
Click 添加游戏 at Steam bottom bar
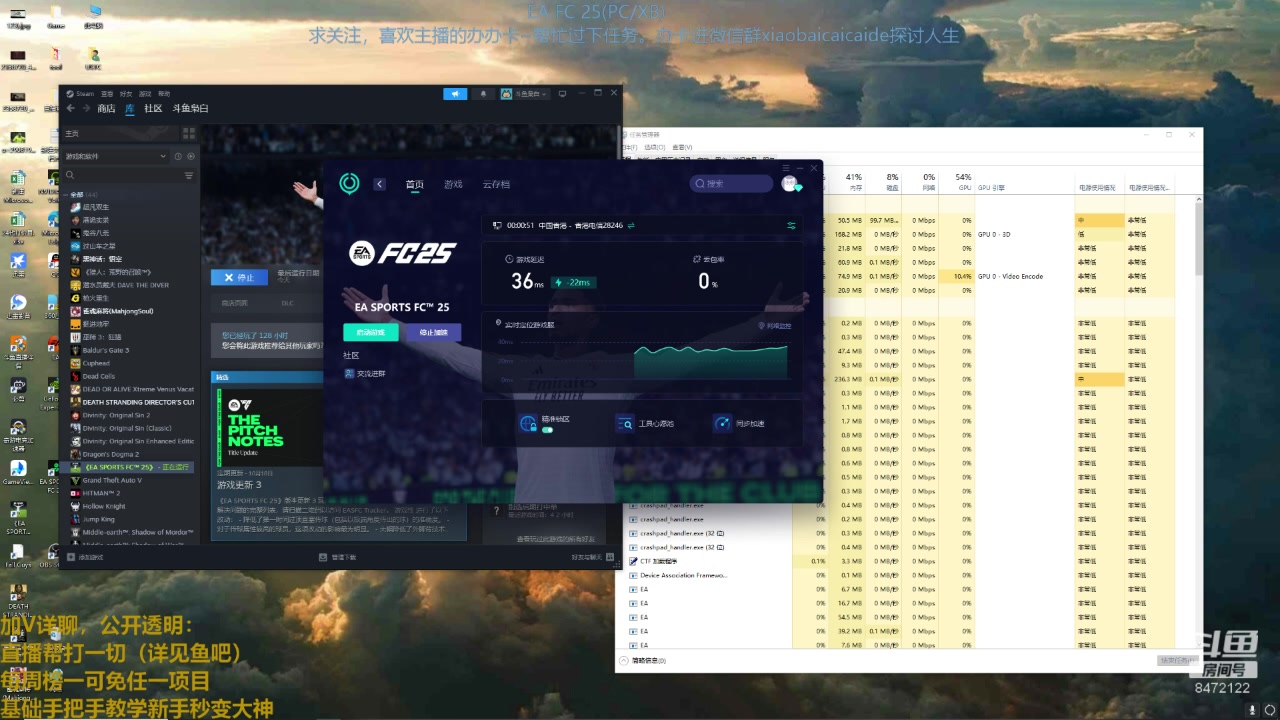pyautogui.click(x=85, y=557)
